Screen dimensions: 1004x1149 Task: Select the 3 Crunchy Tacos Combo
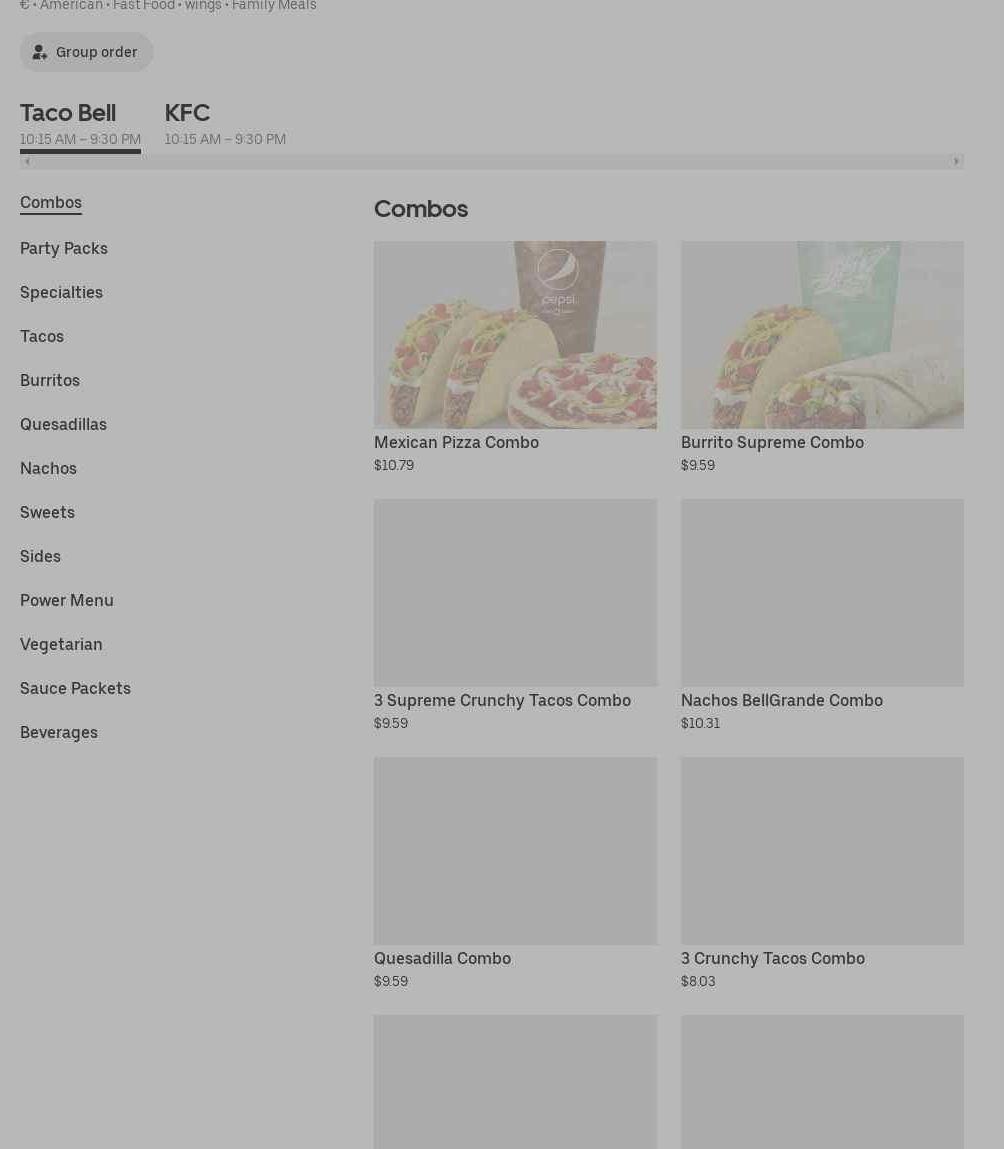pos(772,958)
